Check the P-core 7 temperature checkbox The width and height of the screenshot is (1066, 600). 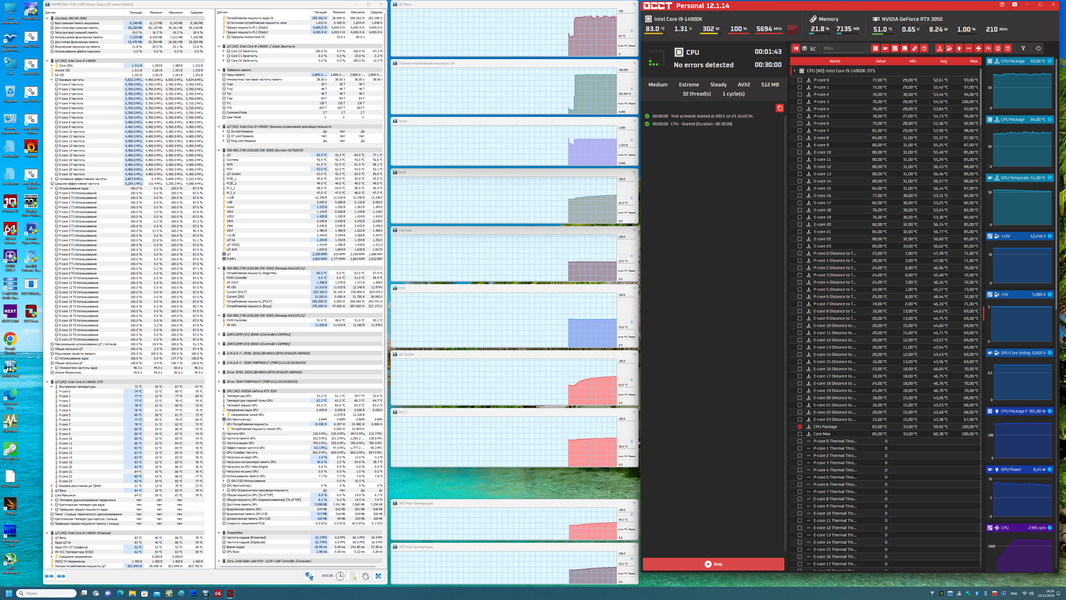(800, 130)
